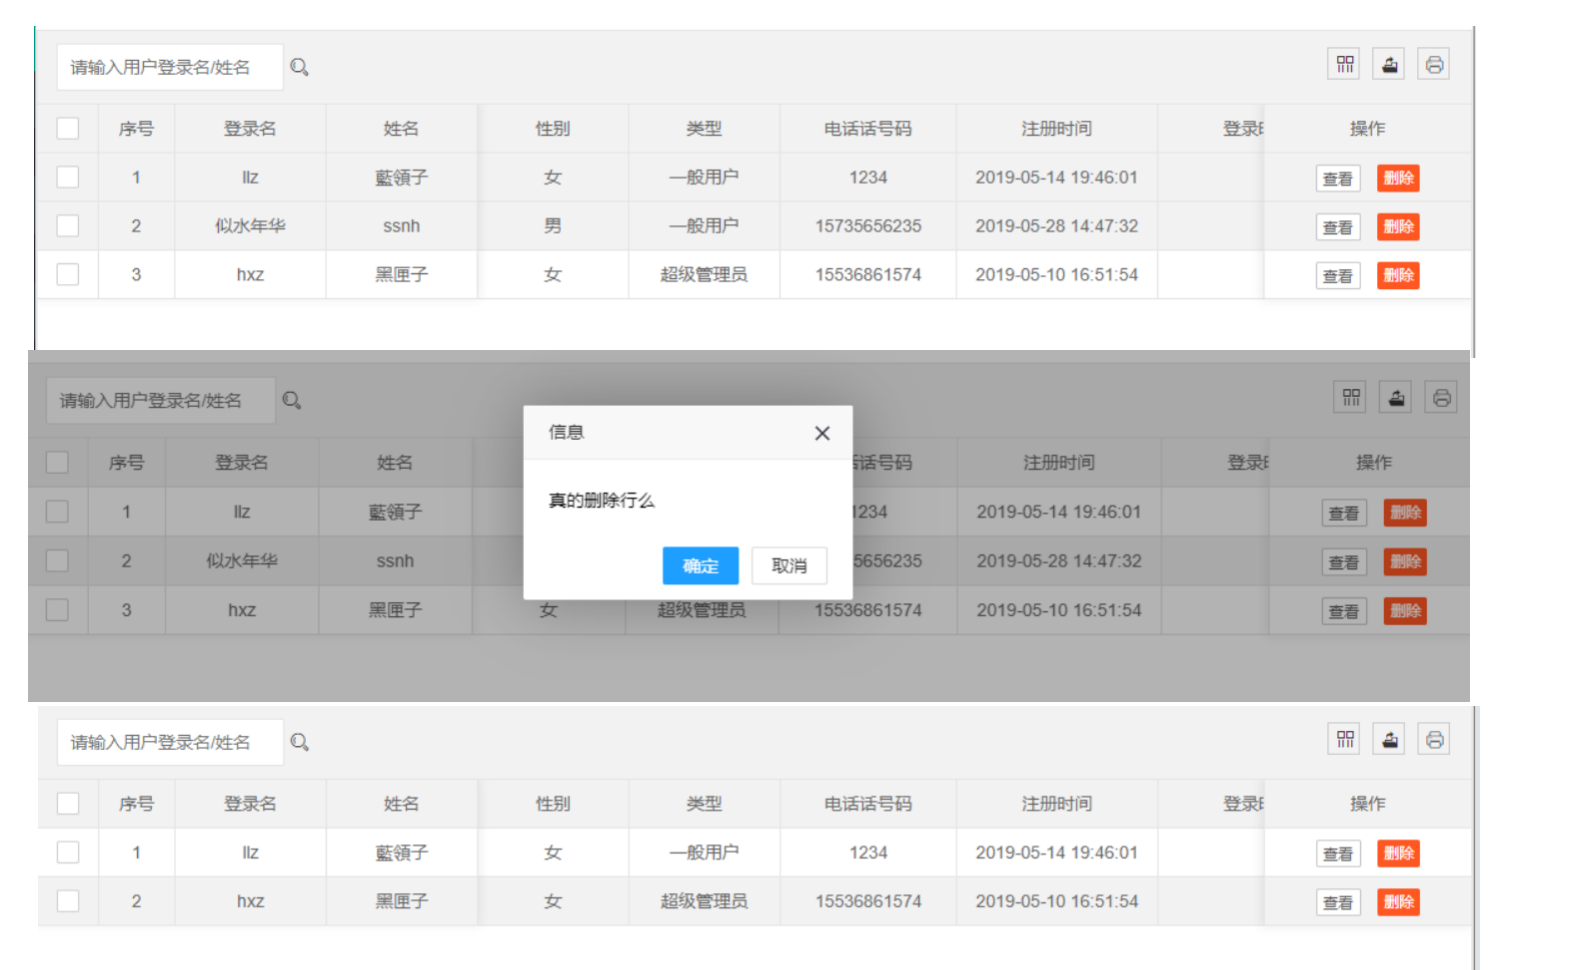Tick the select-all header checkbox in the top table
1570x970 pixels.
(x=68, y=128)
